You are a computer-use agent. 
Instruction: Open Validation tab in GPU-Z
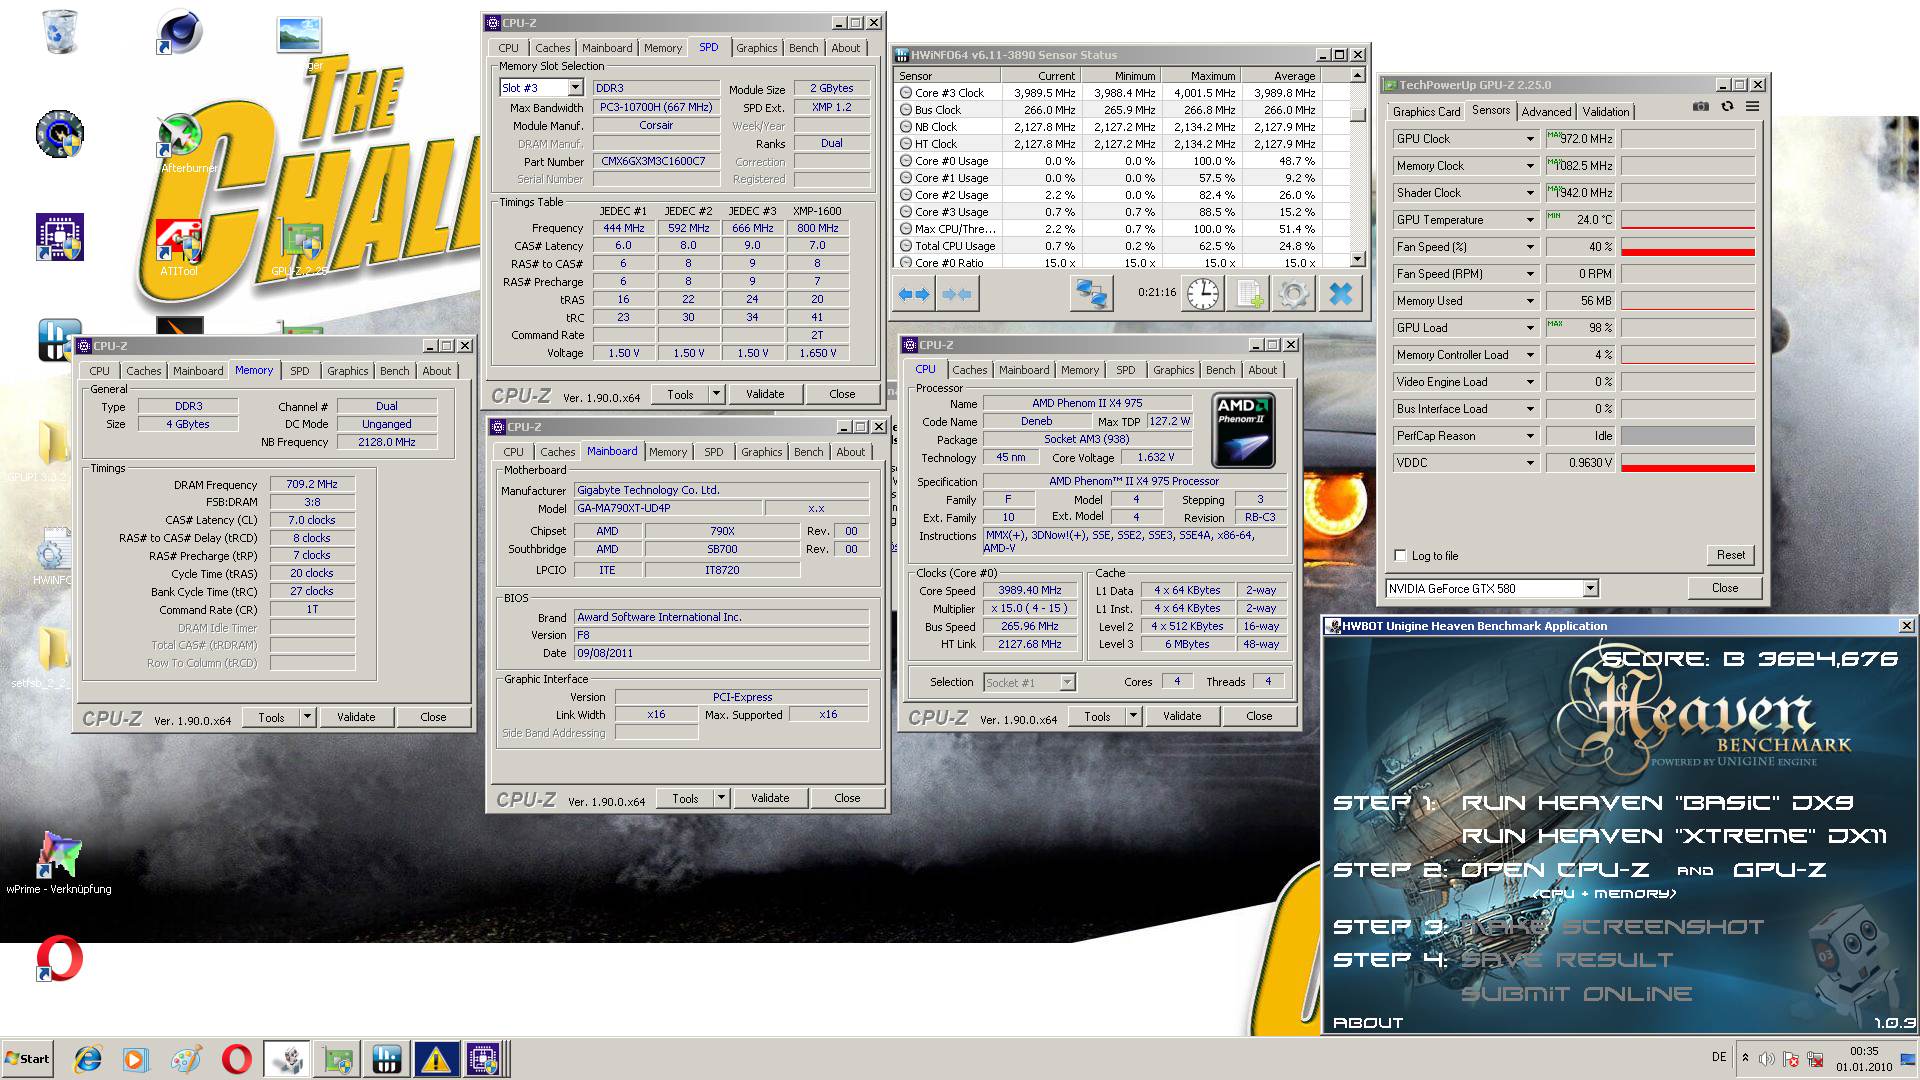pos(1606,112)
